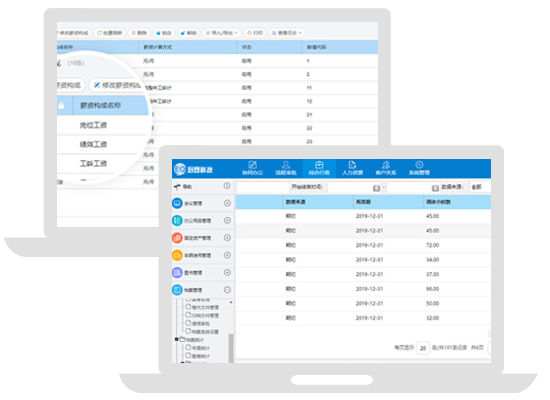Screen dimensions: 550x400
Task: Expand the 办公用品管理 section
Action: click(227, 220)
